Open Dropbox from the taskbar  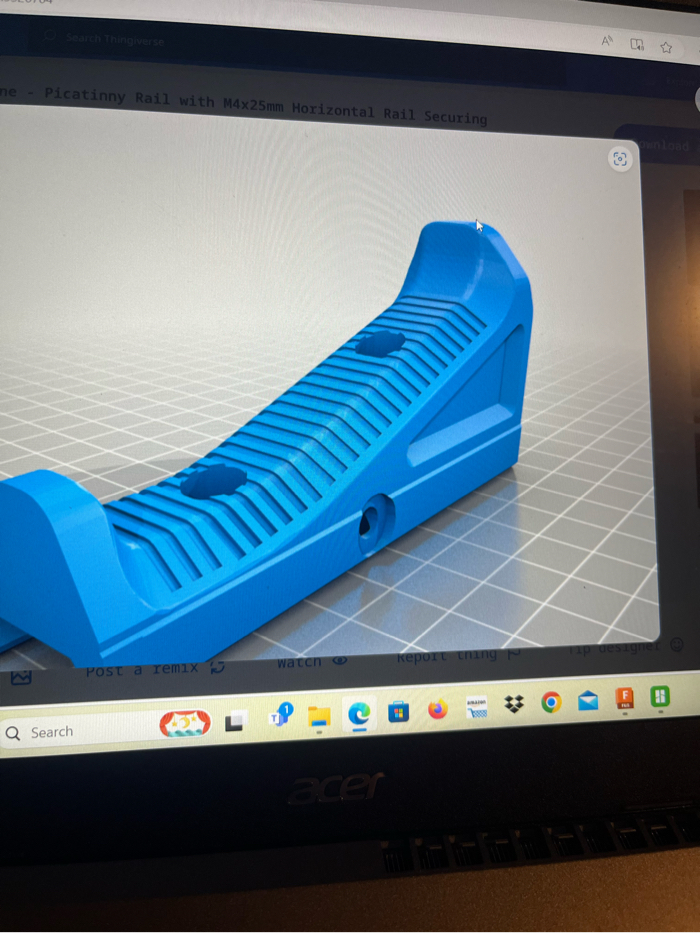(x=514, y=705)
